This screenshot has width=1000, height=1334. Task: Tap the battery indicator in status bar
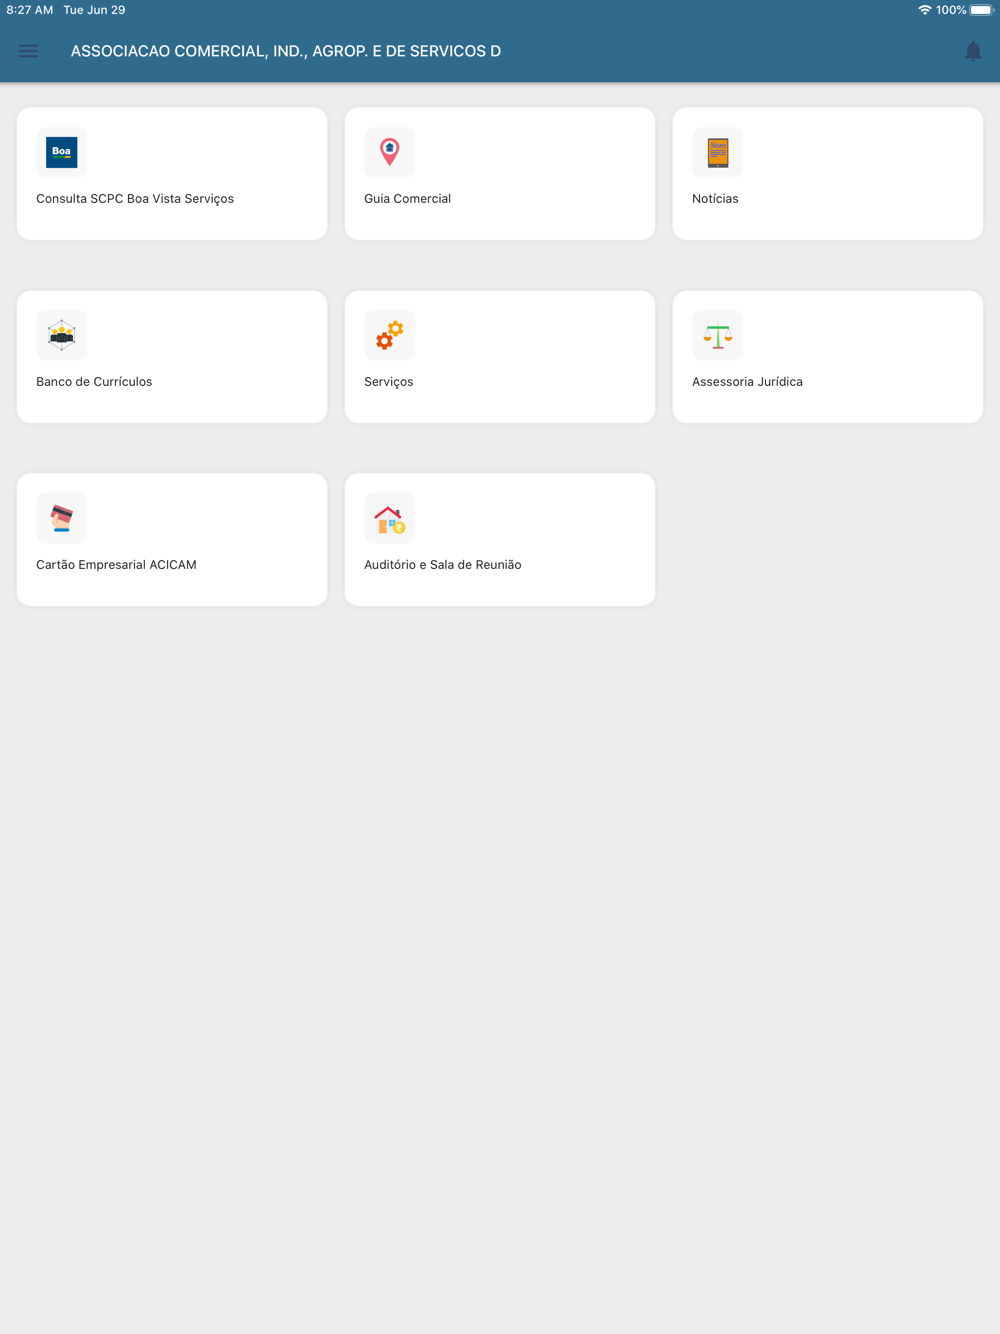coord(982,10)
